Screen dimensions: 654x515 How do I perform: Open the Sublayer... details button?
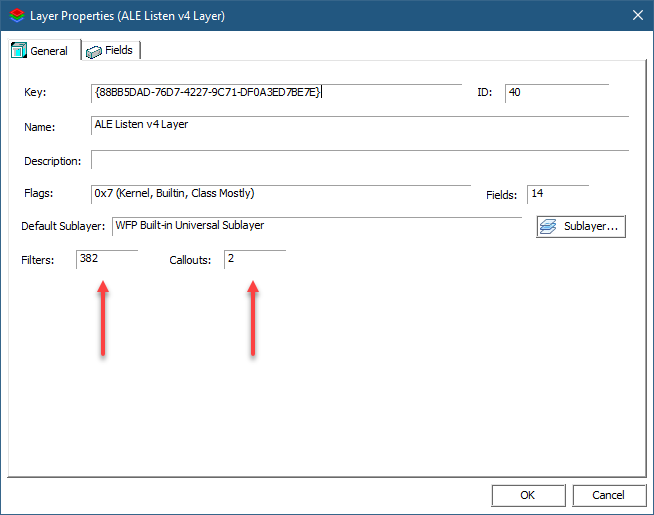coord(581,227)
